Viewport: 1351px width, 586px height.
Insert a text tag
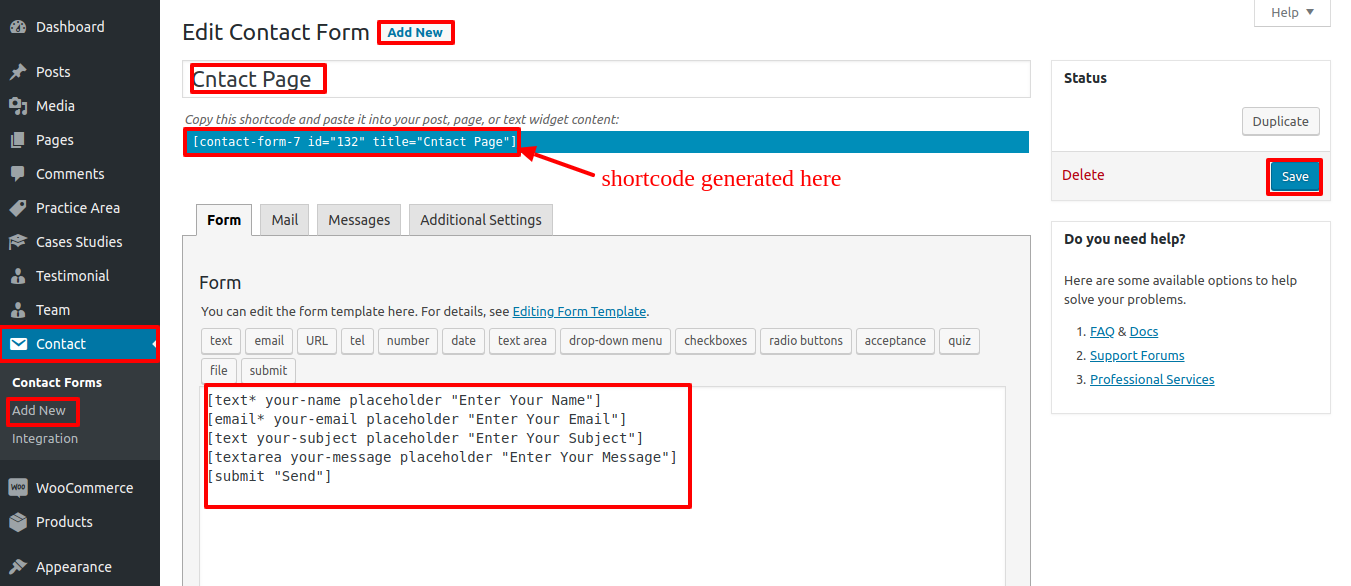pyautogui.click(x=221, y=340)
